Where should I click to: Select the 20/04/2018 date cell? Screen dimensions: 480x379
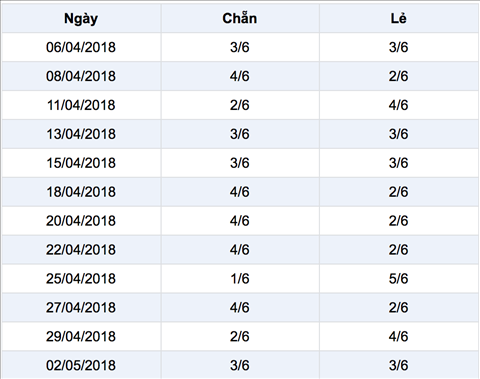(81, 221)
